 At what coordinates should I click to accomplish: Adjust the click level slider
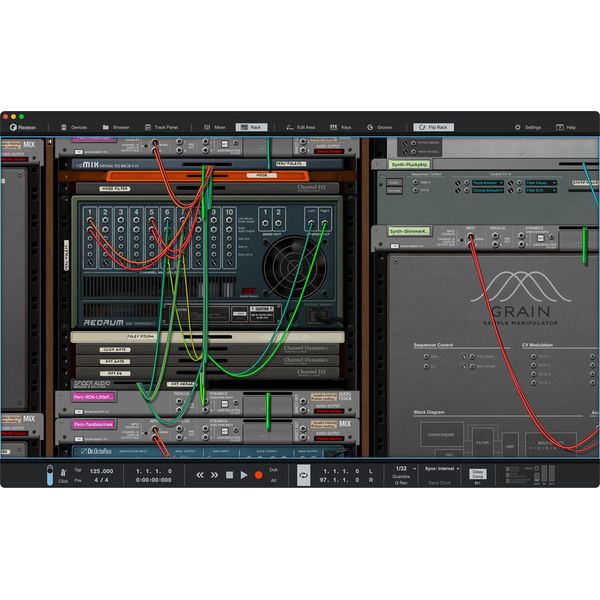[x=50, y=475]
